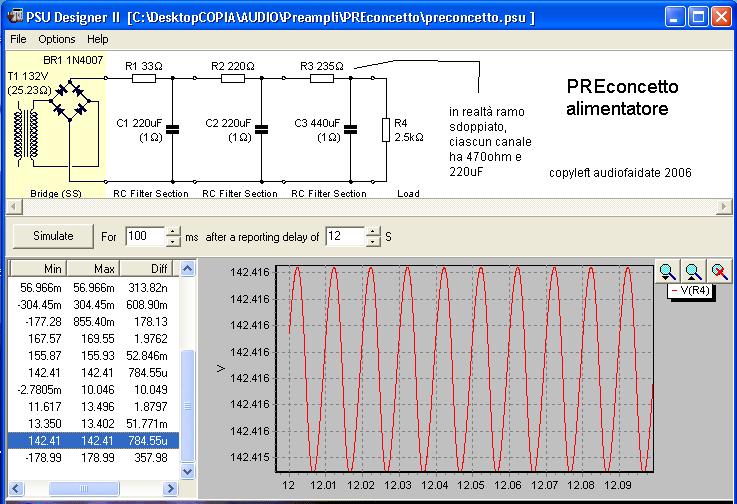Select the C3 440uF capacitor symbol
Screen dimensions: 737x504
click(x=350, y=130)
